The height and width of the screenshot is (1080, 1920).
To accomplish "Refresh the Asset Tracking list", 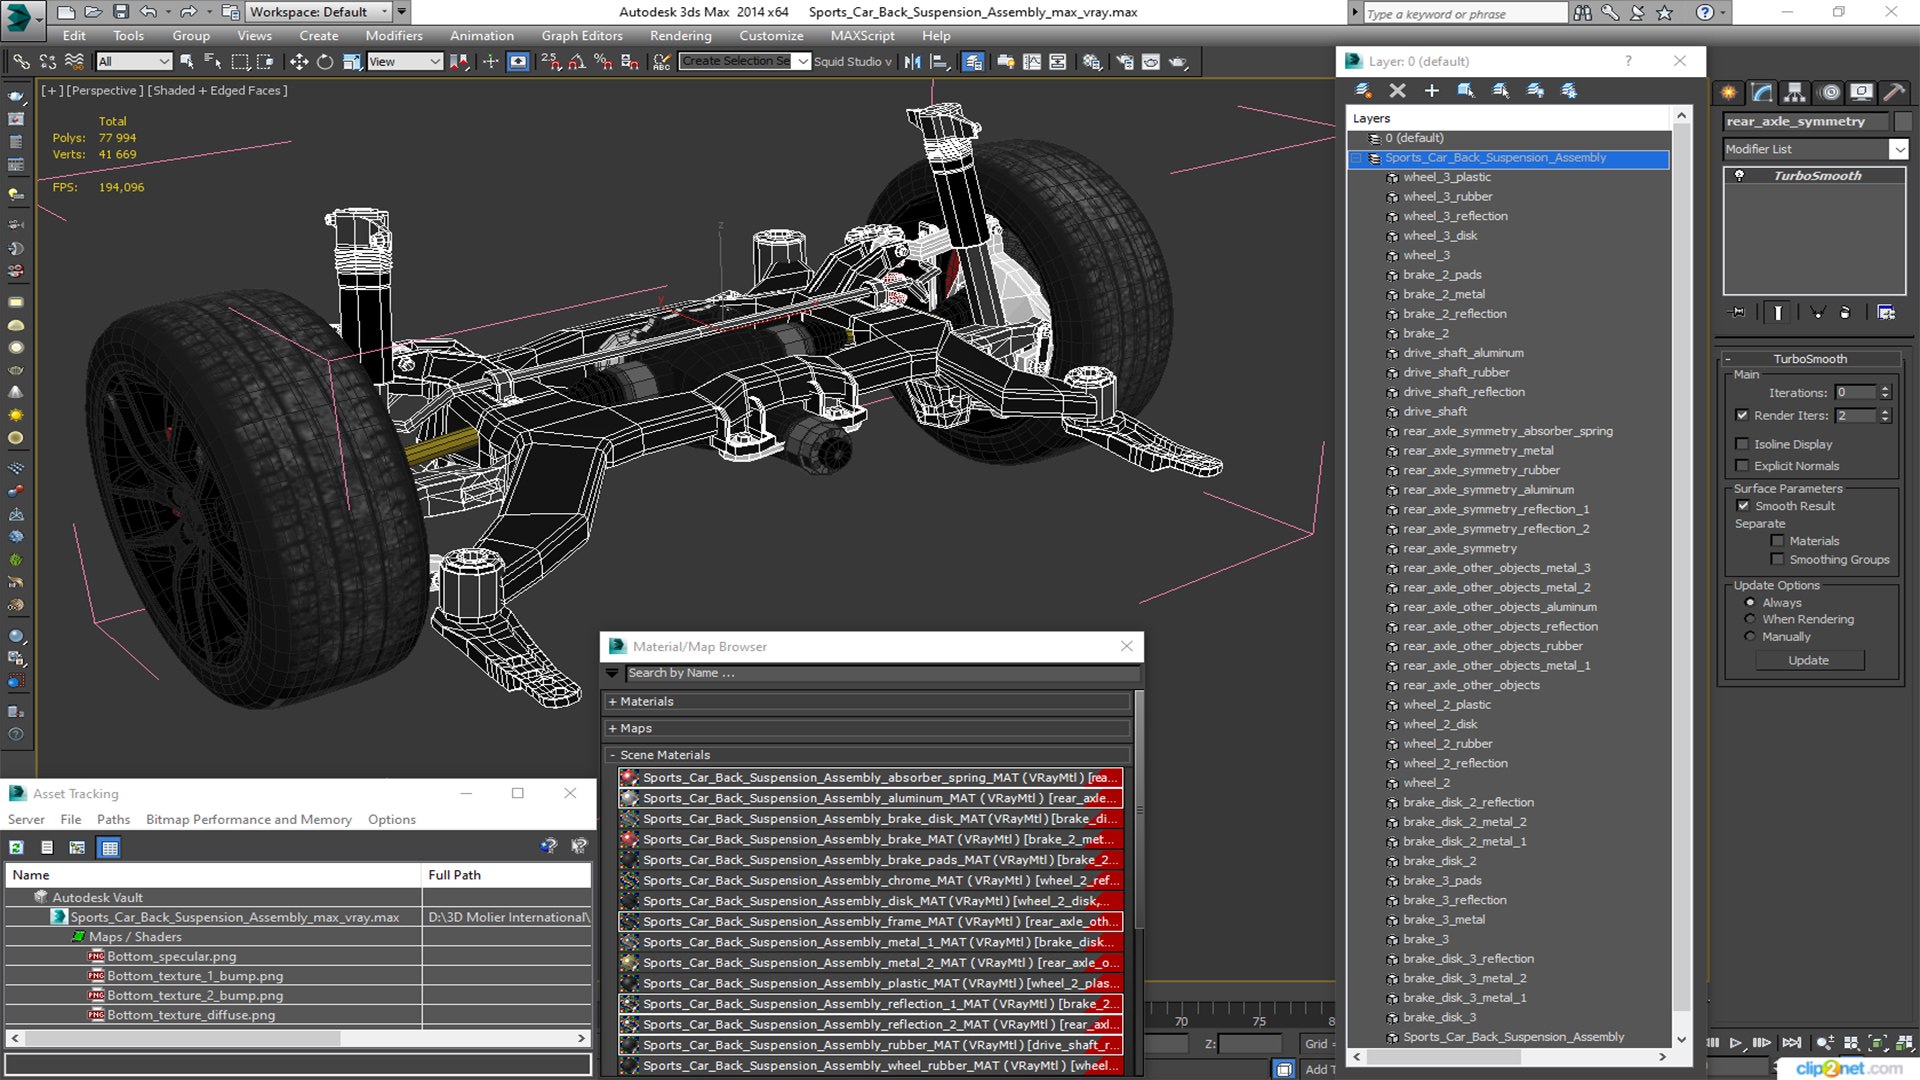I will click(17, 847).
